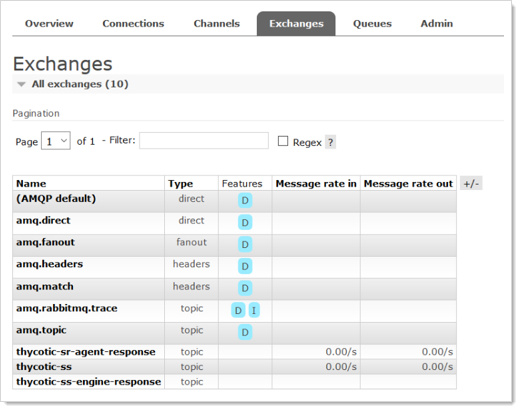Click the D badge for (AMQP default)

(x=245, y=201)
